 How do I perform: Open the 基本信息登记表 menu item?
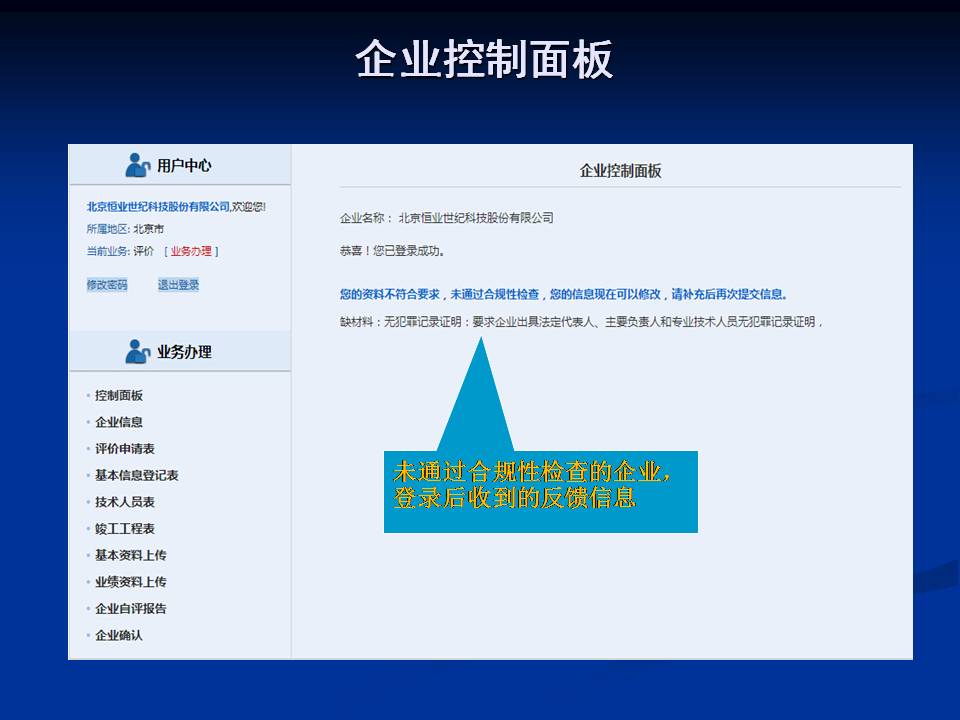click(x=137, y=475)
